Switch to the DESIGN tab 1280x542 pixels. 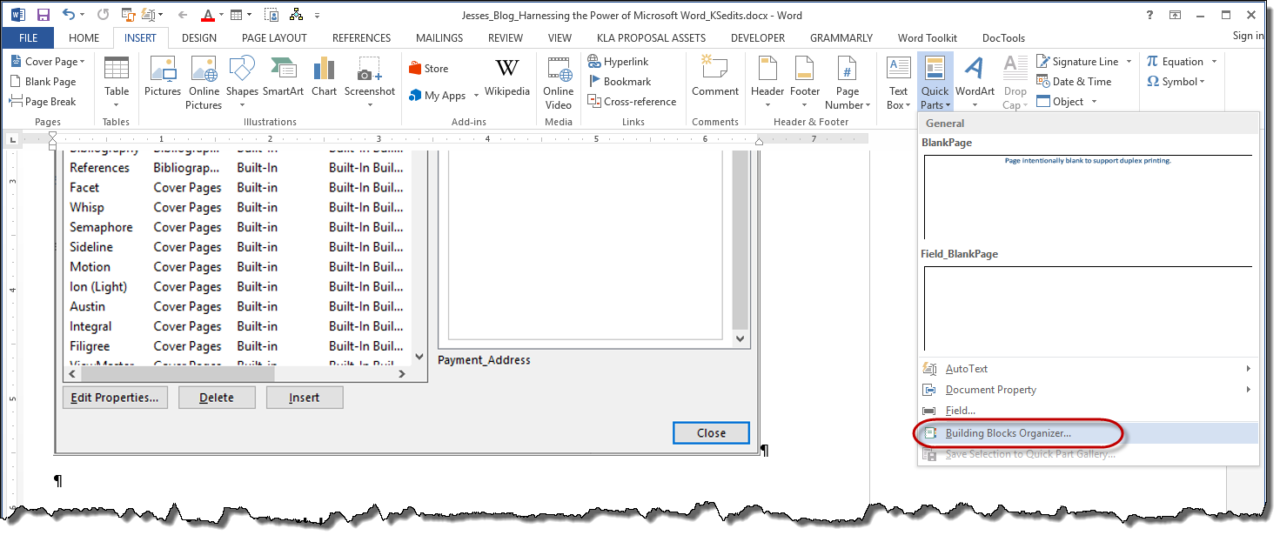tap(199, 38)
